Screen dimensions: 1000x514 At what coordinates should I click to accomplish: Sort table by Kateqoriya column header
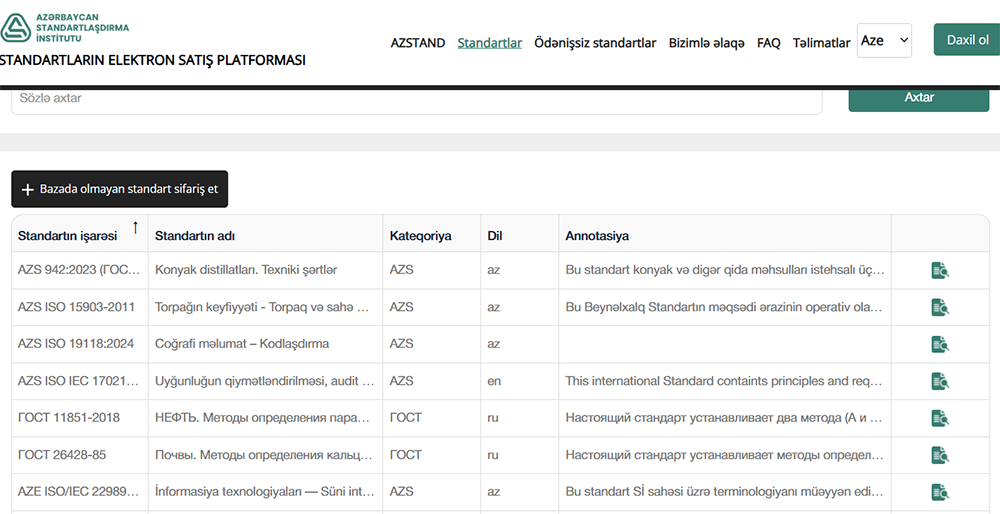(x=420, y=236)
